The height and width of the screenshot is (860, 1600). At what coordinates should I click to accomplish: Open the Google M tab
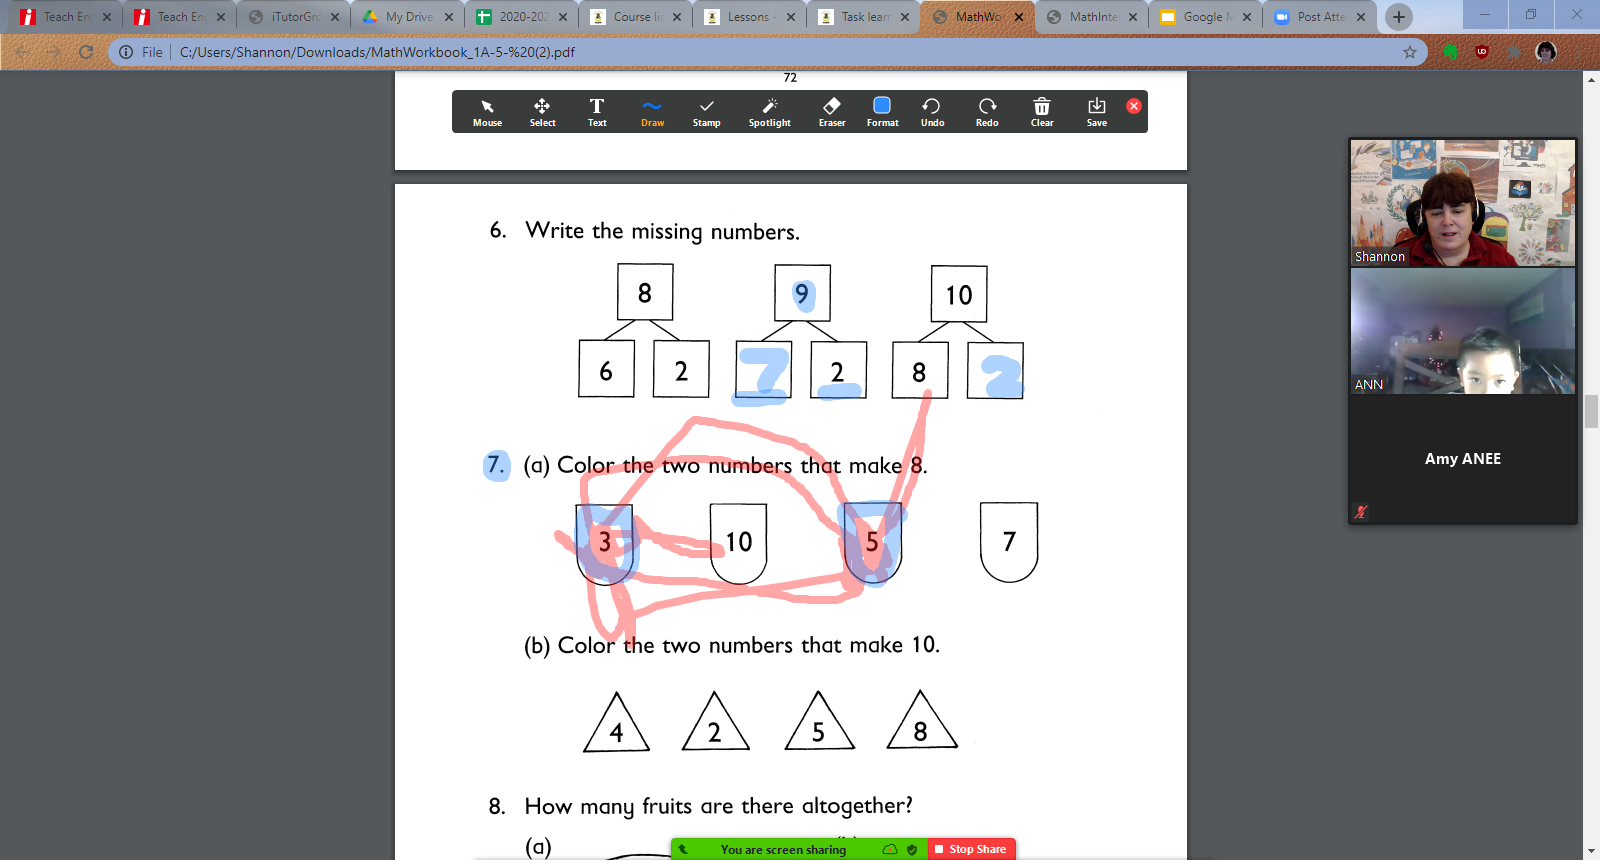pyautogui.click(x=1207, y=17)
